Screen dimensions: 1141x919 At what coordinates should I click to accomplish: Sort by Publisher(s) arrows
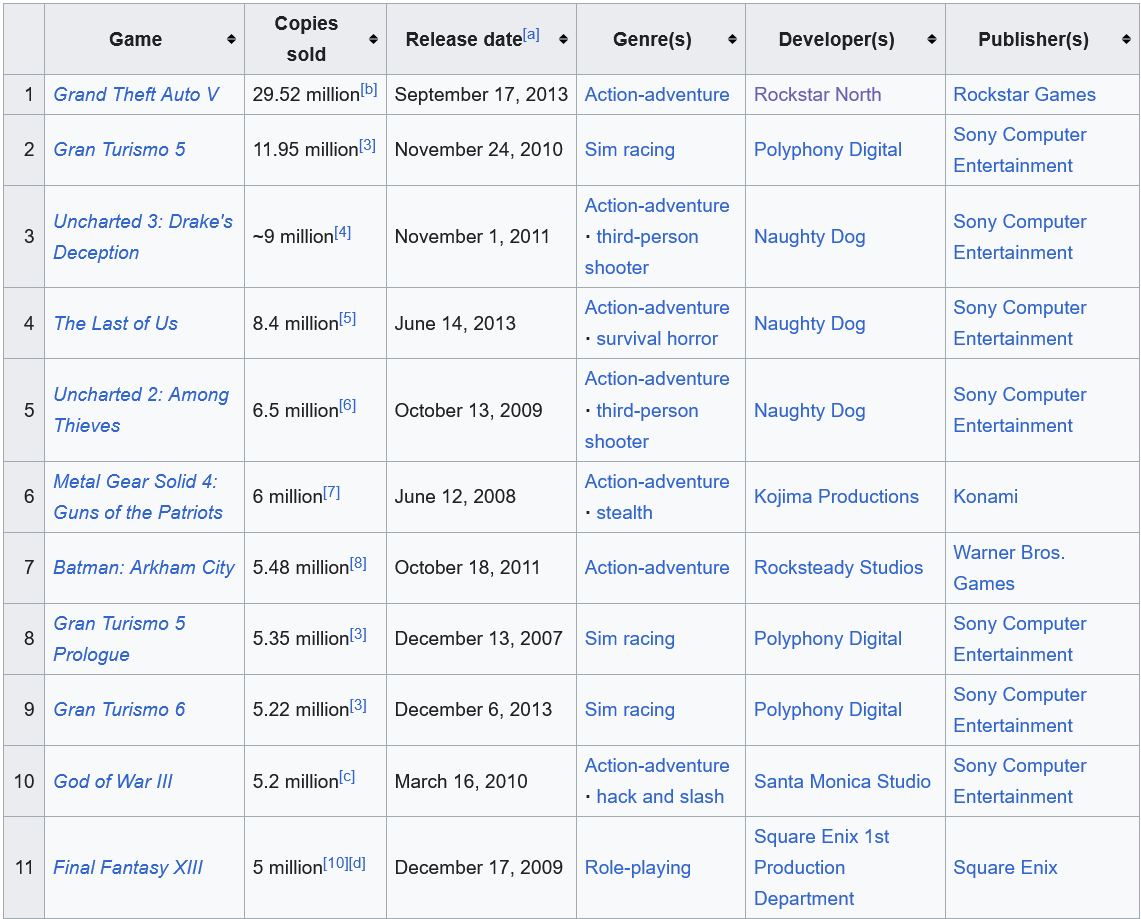[1126, 39]
